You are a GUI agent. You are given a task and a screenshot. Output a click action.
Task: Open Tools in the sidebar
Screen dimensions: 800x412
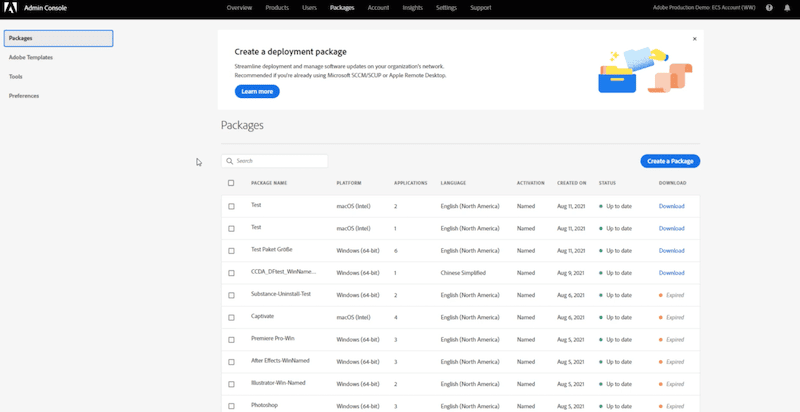(x=15, y=76)
